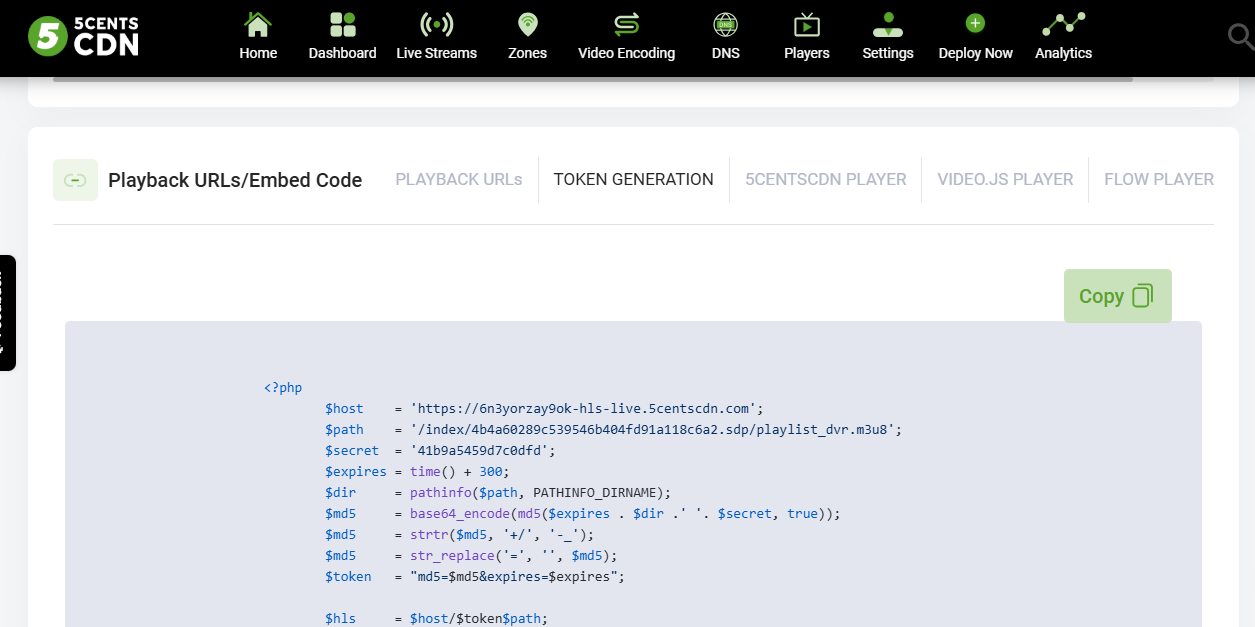
Task: Go to Dashboard menu label
Action: click(343, 53)
